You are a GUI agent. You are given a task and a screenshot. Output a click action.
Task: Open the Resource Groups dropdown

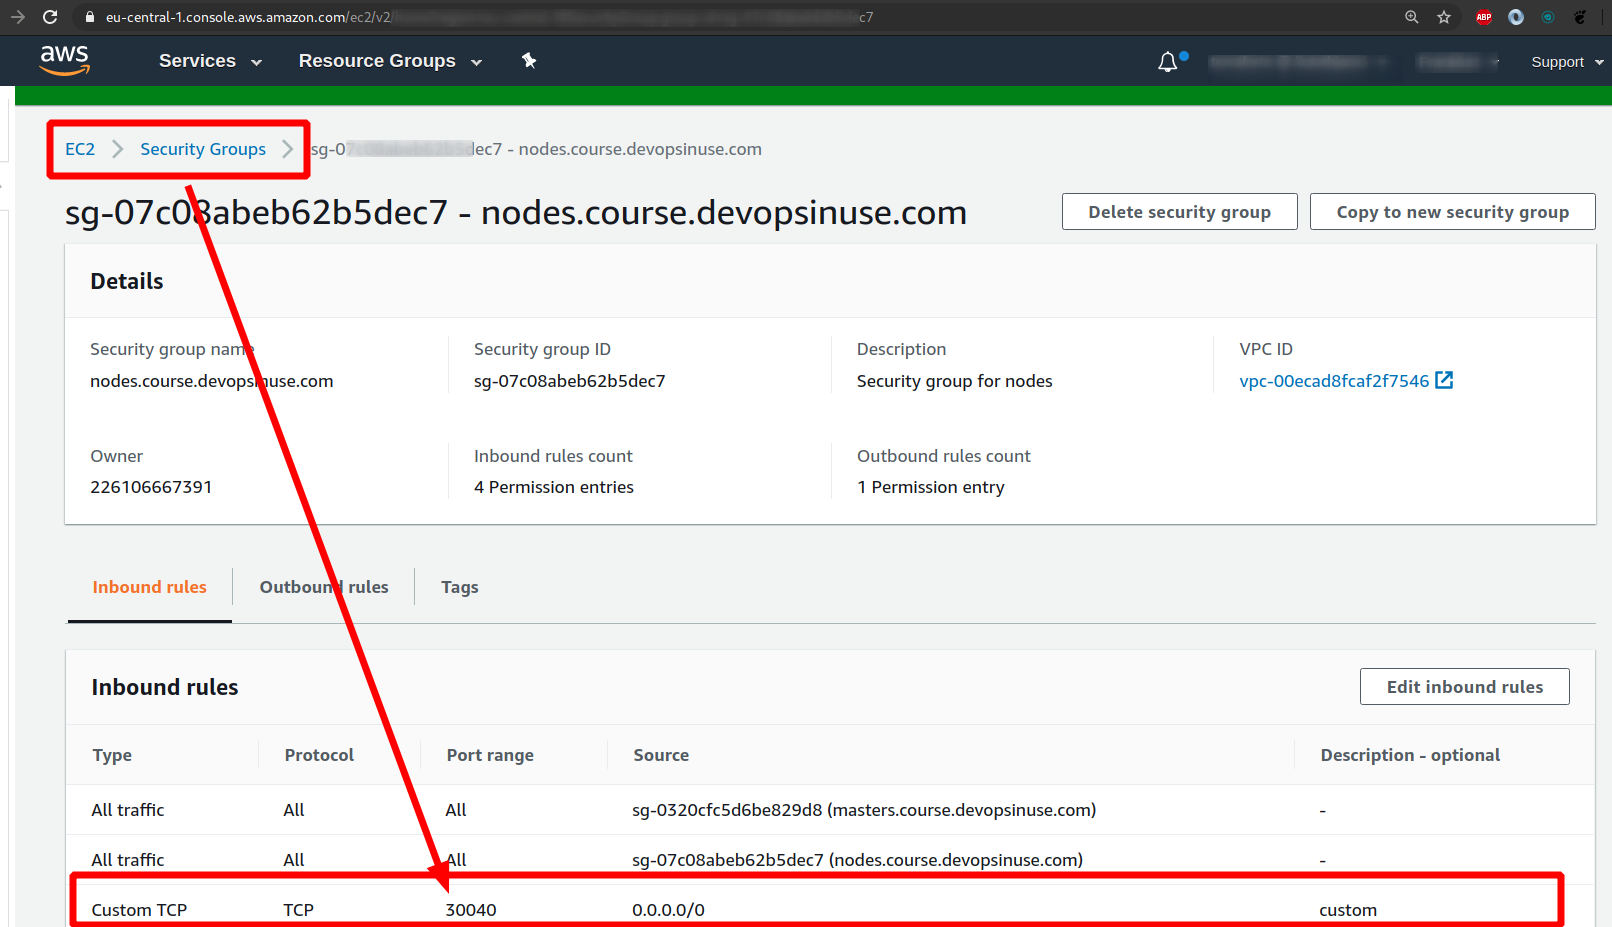pos(390,61)
